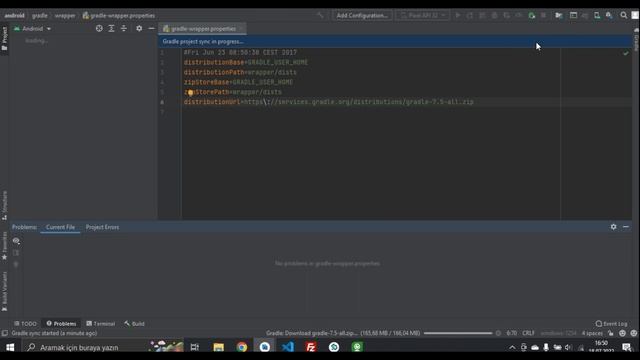Image resolution: width=640 pixels, height=360 pixels.
Task: Click the bottom-left tool window toggle icon
Action: 4,333
